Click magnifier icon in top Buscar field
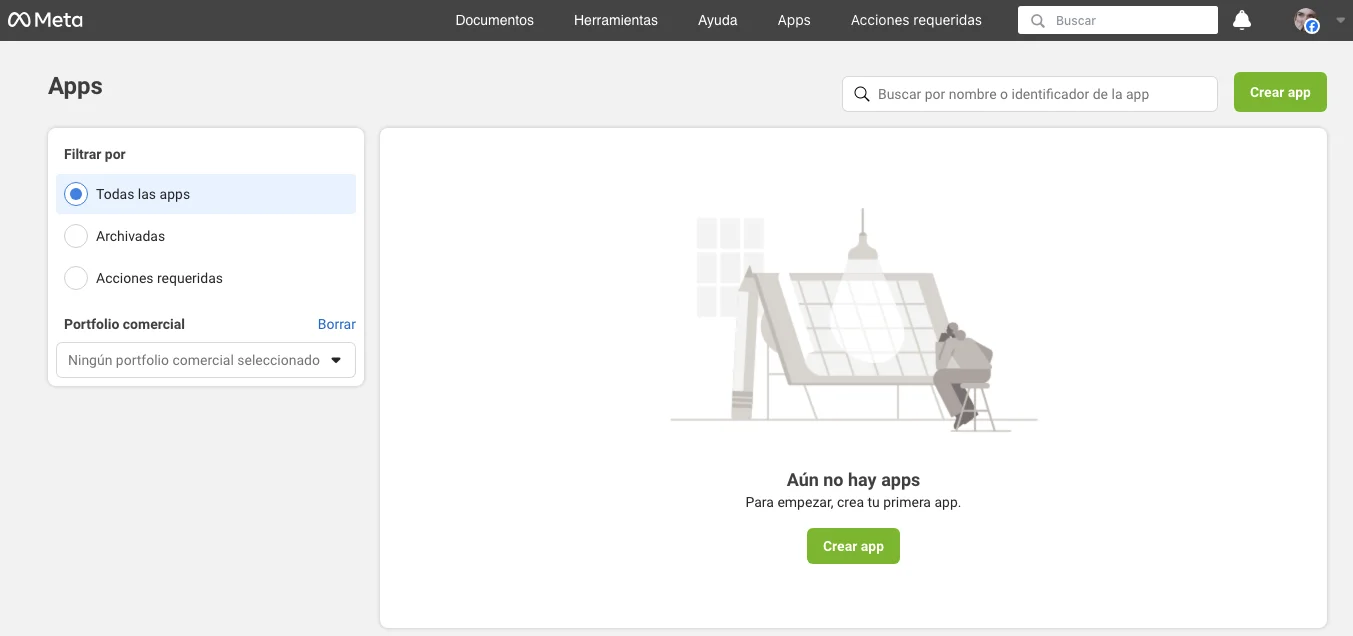The width and height of the screenshot is (1353, 636). (1038, 20)
